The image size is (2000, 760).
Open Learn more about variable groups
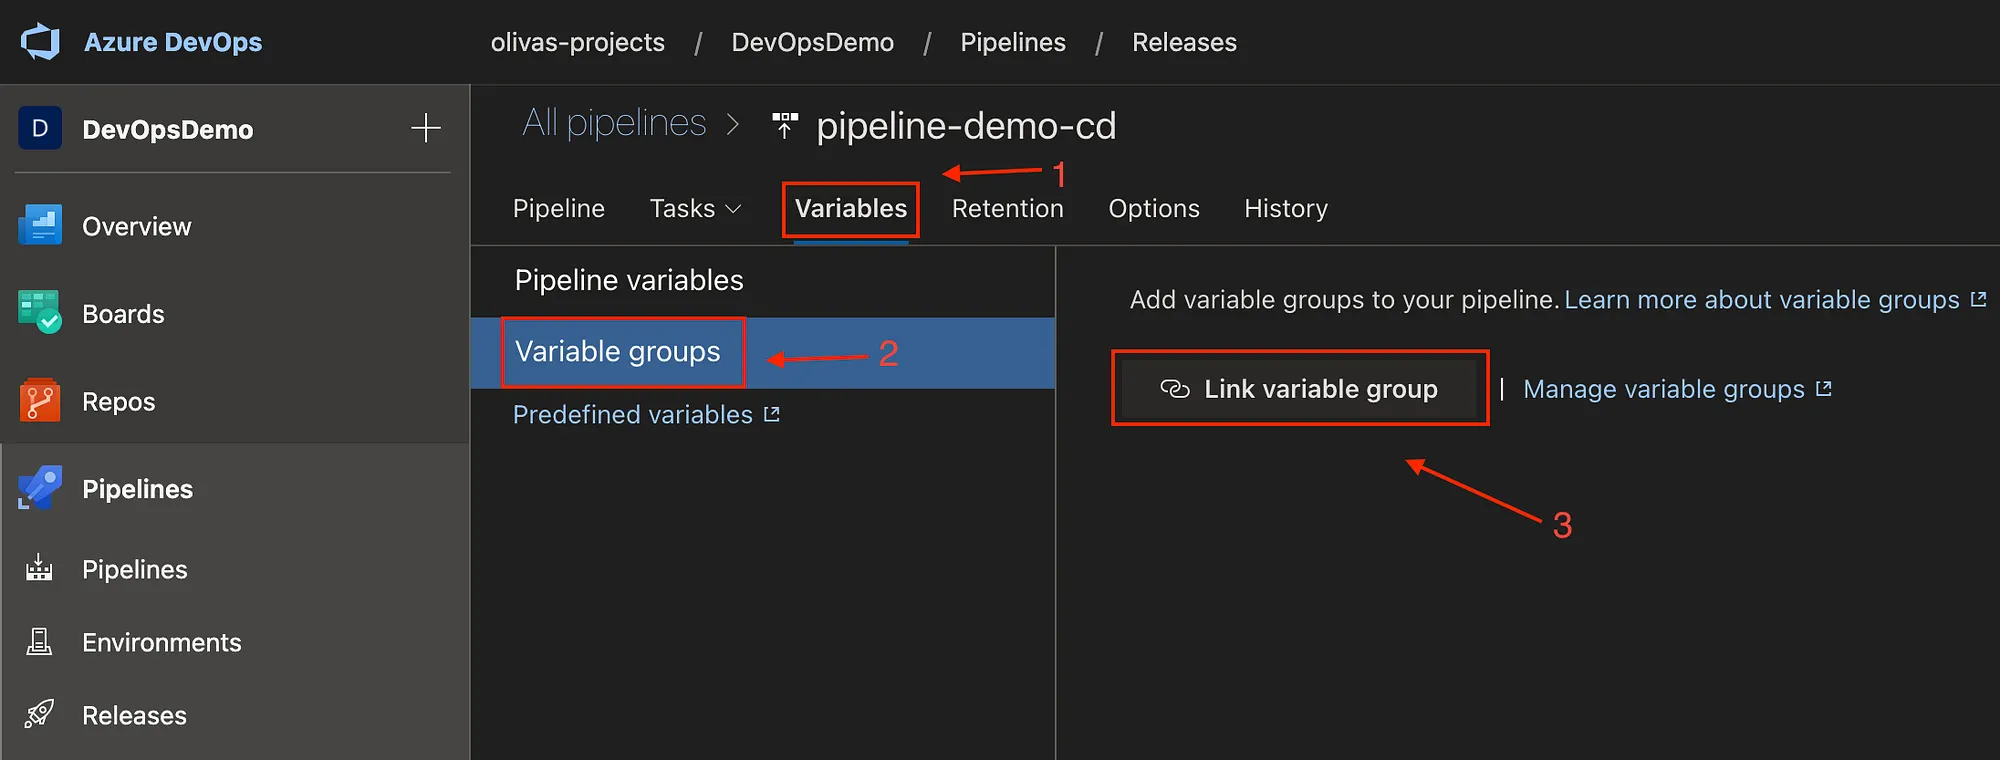[x=1762, y=300]
